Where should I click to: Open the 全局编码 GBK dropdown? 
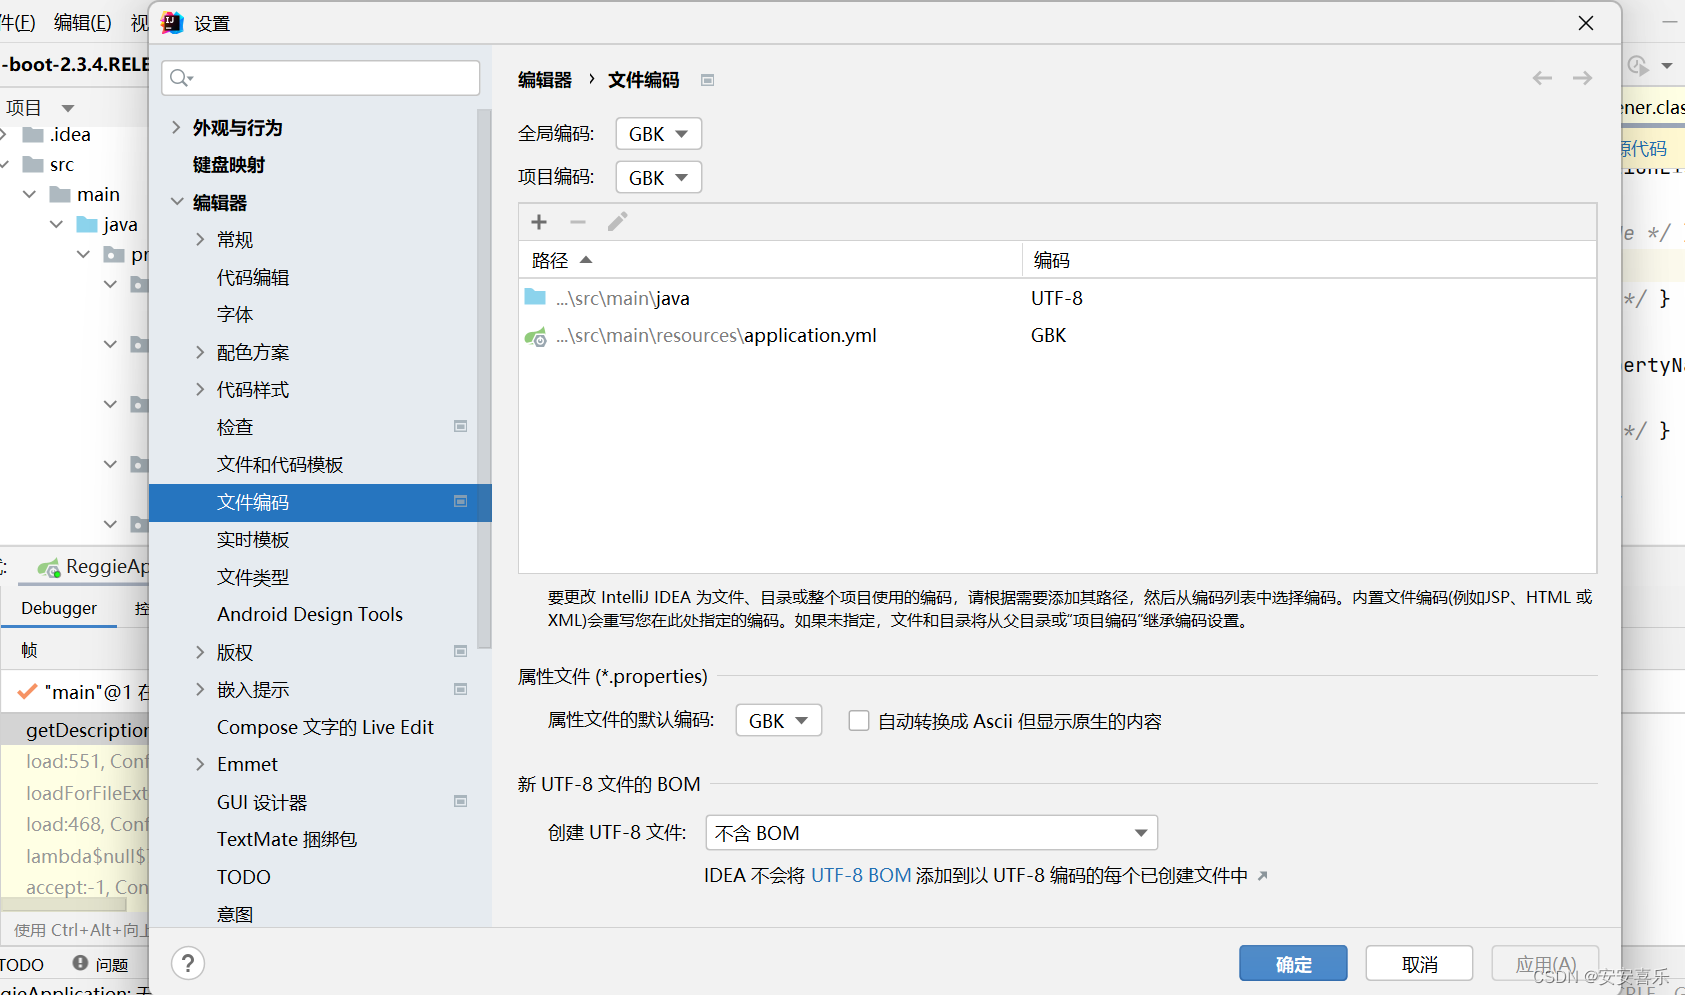657,133
